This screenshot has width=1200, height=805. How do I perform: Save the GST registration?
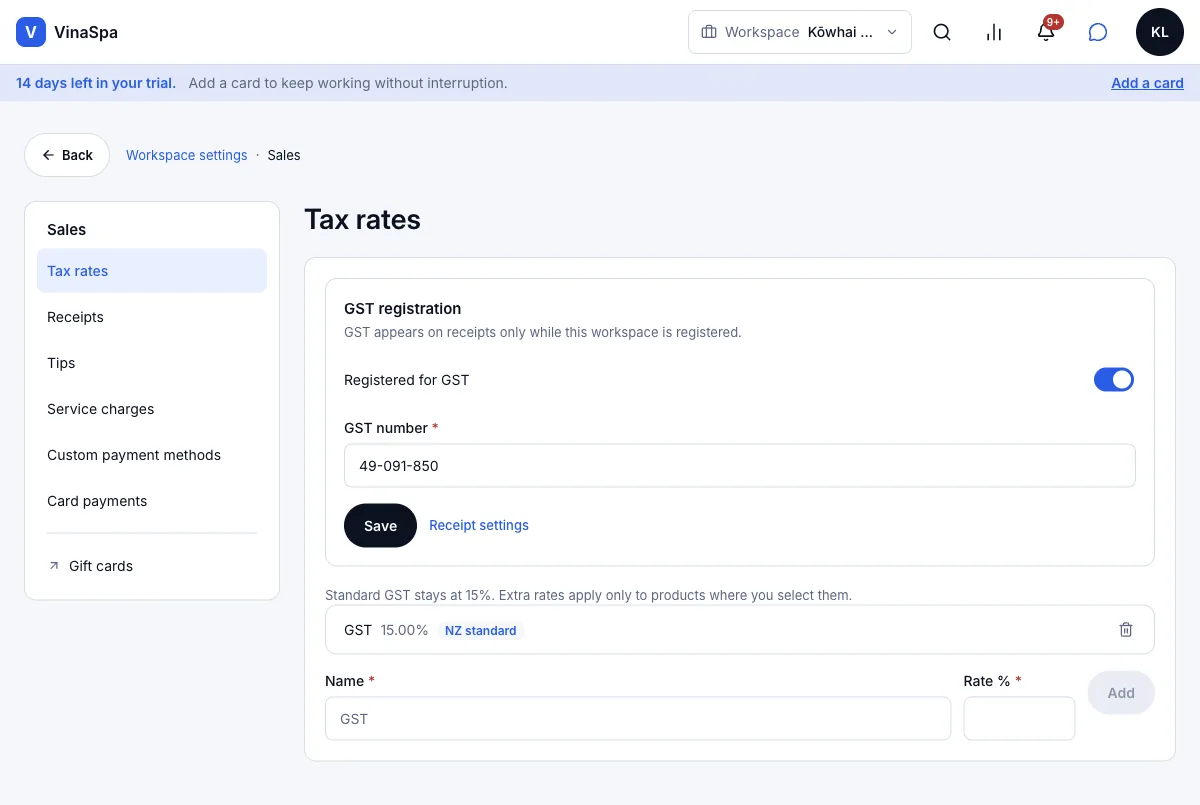click(x=380, y=525)
